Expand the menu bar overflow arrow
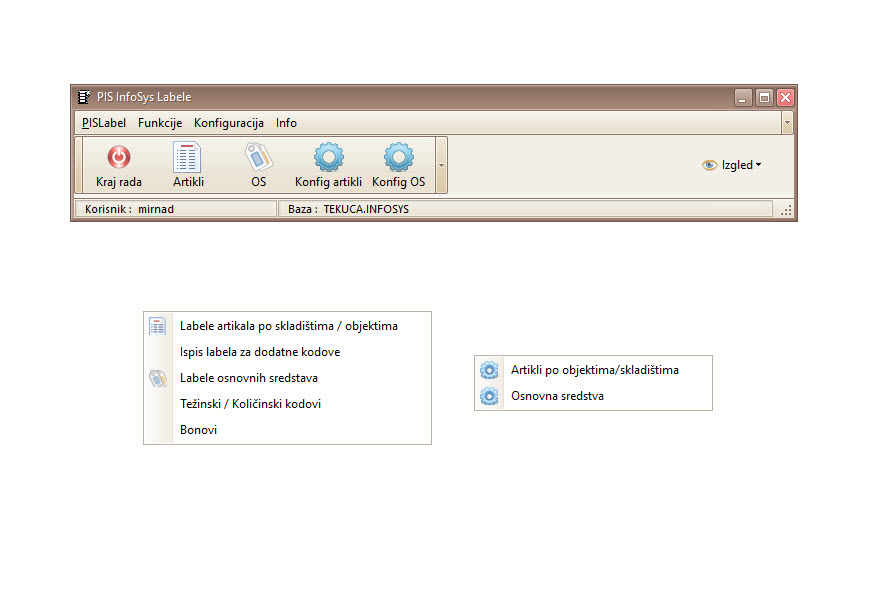Screen dimensions: 870x589 pyautogui.click(x=787, y=123)
